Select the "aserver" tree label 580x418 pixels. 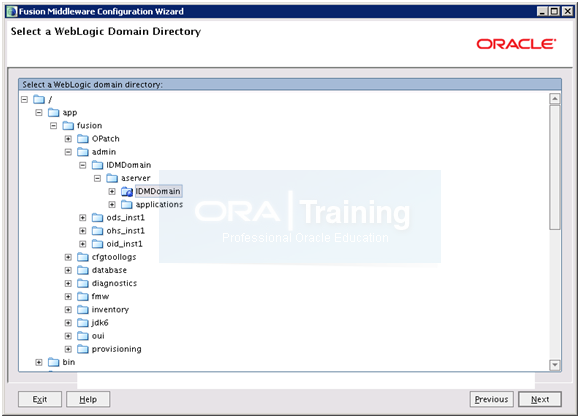tap(136, 178)
